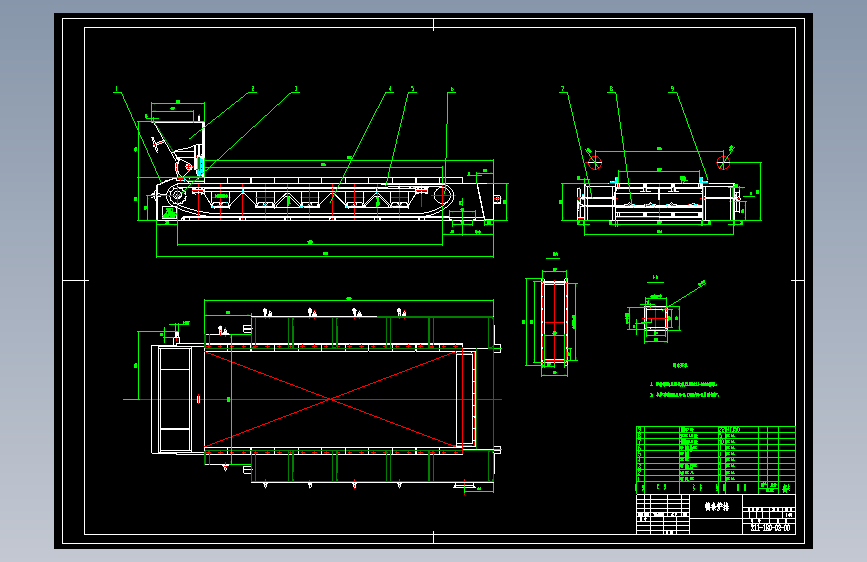This screenshot has width=867, height=562.
Task: Select callout number 1 above the side view
Action: (117, 89)
